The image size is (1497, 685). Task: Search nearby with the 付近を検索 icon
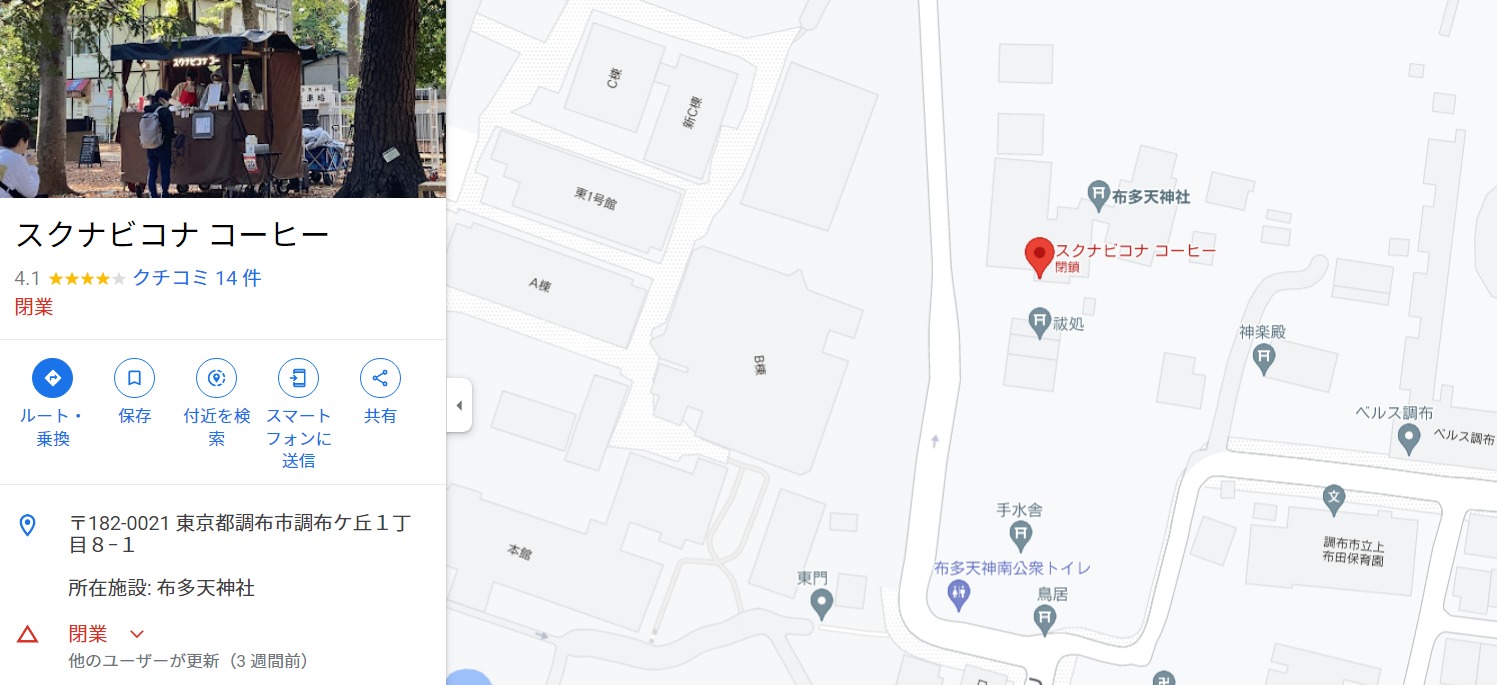pos(216,378)
